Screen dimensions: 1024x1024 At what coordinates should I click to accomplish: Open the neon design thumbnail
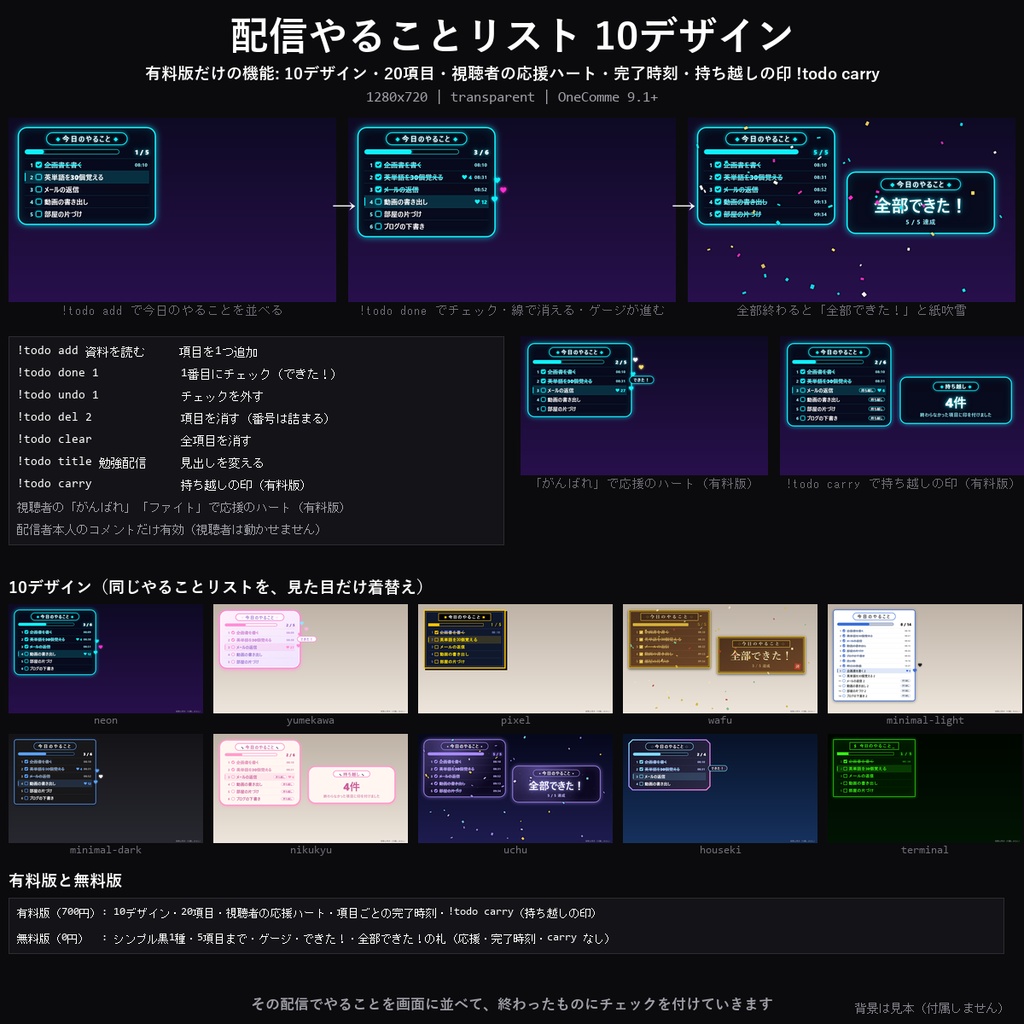click(106, 658)
